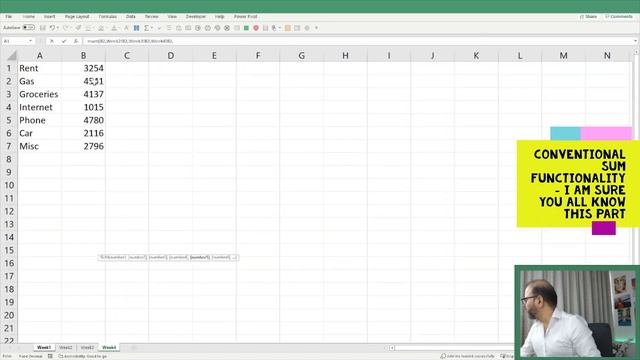Open the Insert ribbon tab

click(x=49, y=17)
